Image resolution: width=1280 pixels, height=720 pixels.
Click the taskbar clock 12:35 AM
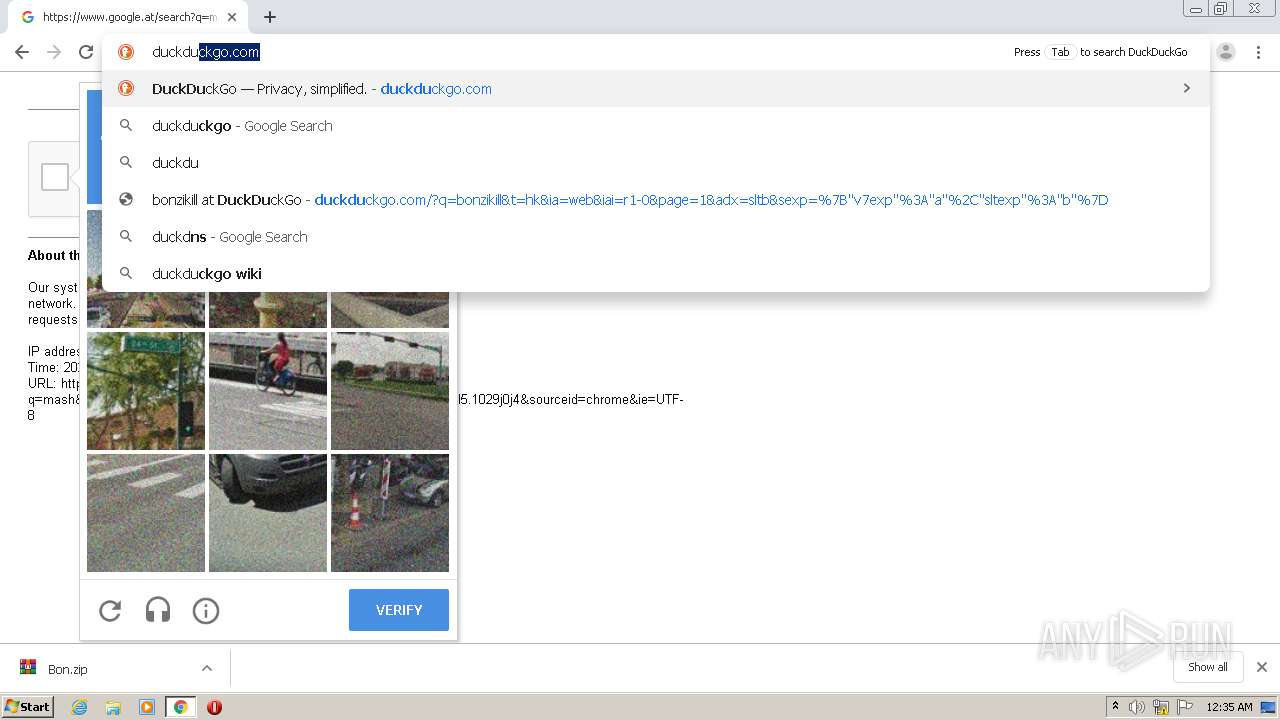click(1229, 707)
